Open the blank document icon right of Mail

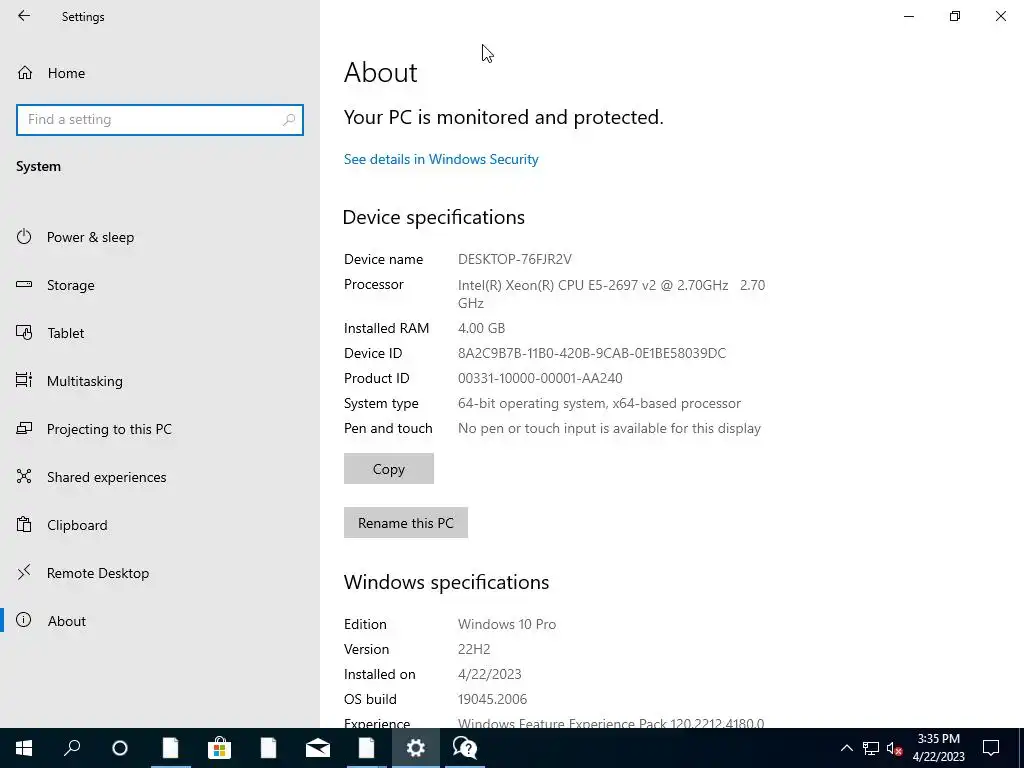tap(366, 748)
